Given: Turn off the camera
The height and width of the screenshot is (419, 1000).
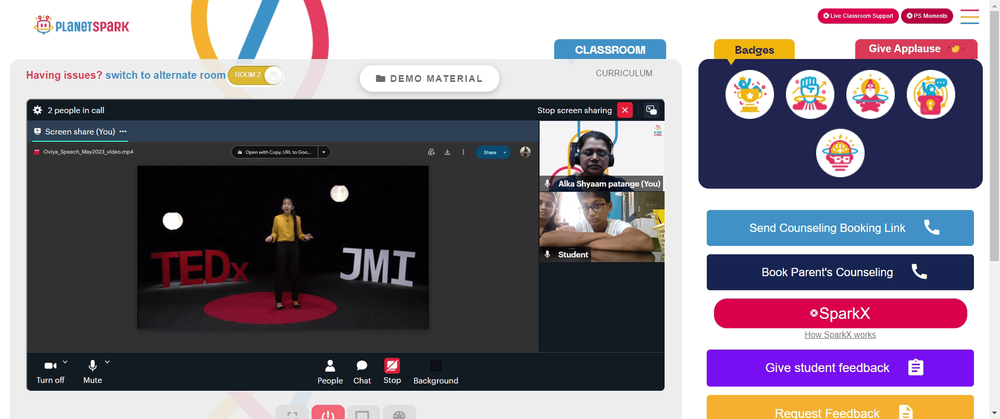Looking at the screenshot, I should click(x=50, y=372).
